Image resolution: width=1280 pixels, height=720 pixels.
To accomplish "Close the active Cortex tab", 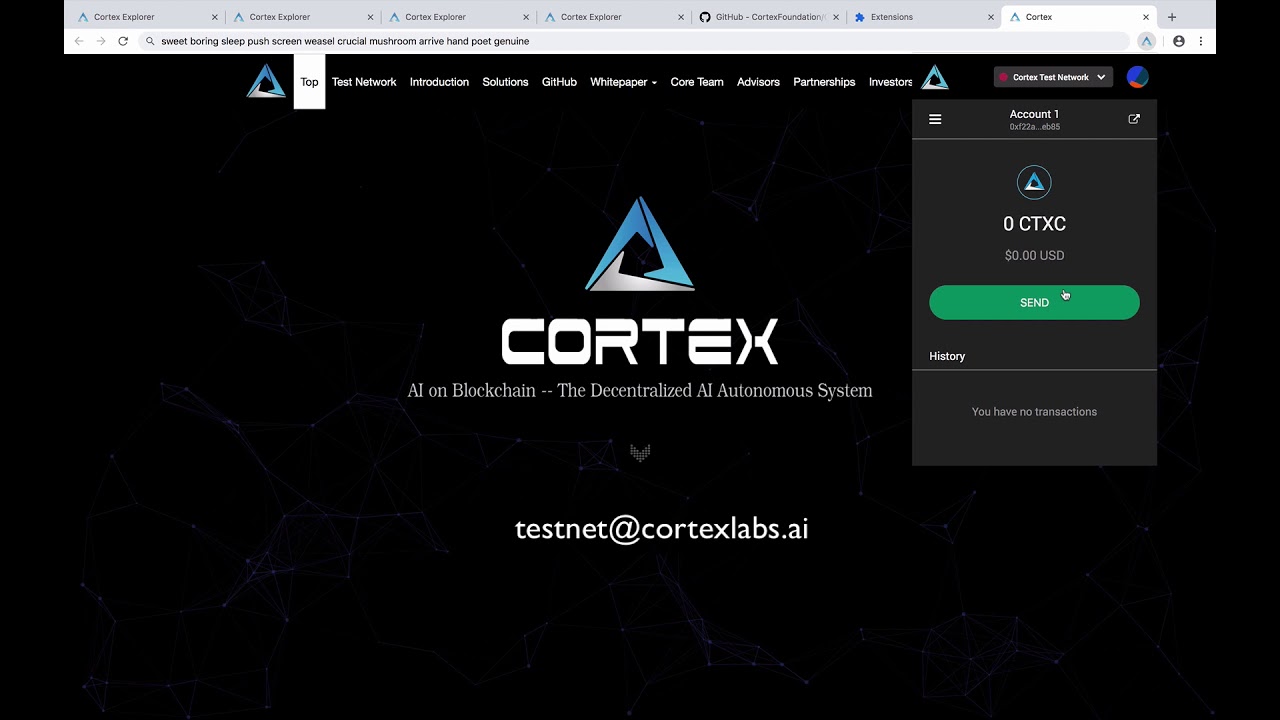I will [x=1146, y=17].
